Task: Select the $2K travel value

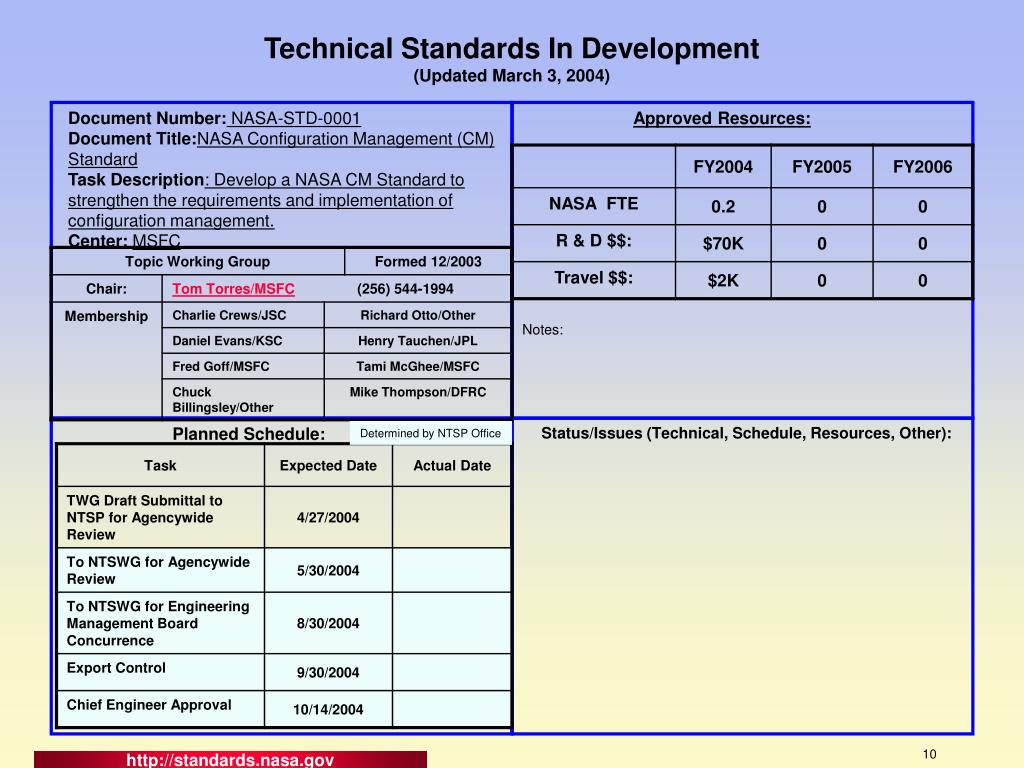Action: (723, 281)
